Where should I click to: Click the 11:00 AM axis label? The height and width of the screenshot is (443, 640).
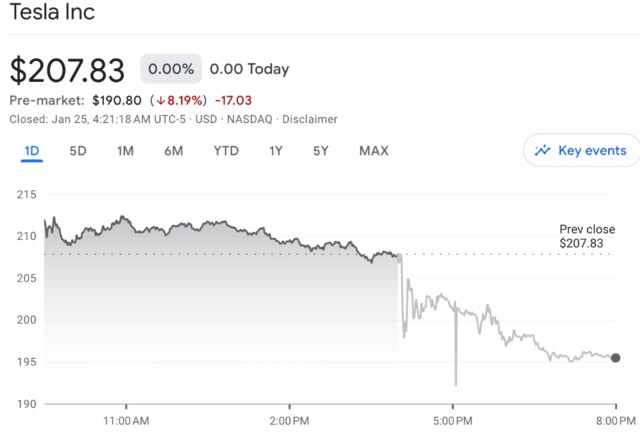click(x=127, y=420)
